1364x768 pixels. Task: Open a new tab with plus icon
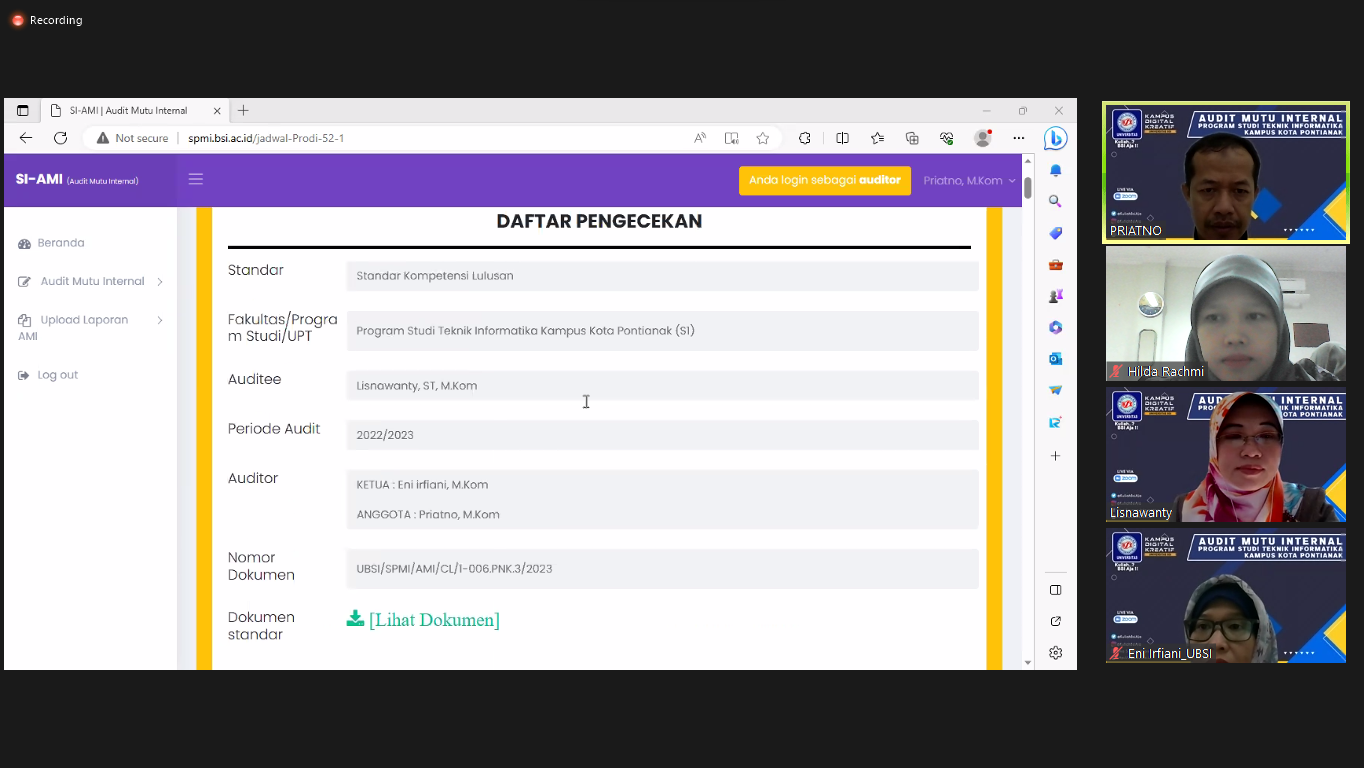click(x=243, y=111)
